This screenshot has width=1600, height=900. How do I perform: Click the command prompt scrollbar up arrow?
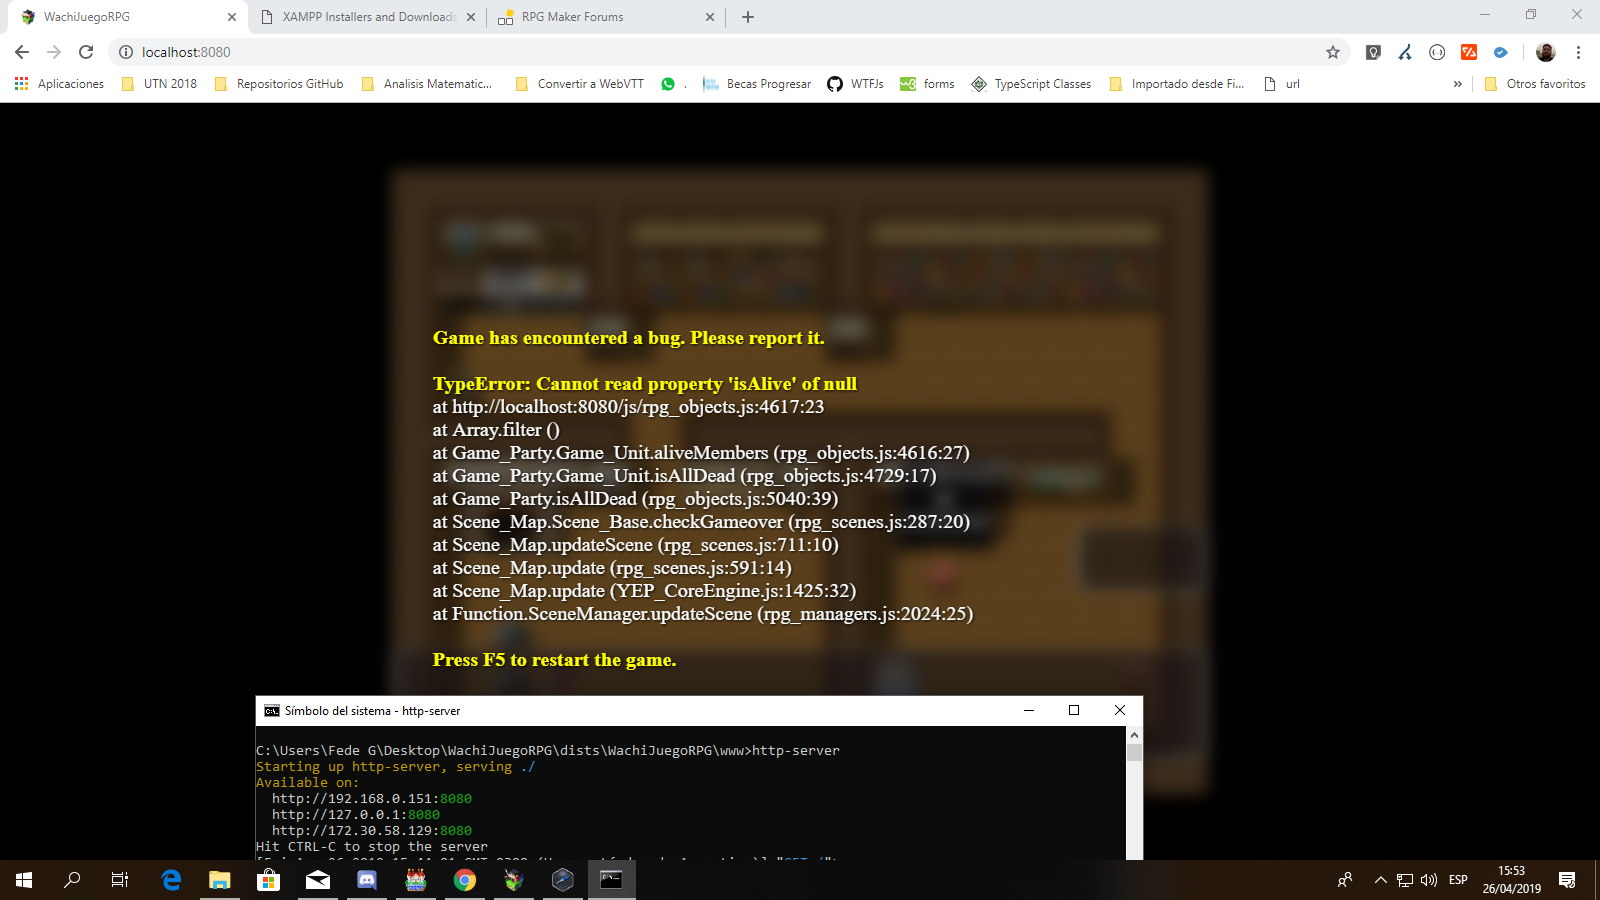[1134, 735]
